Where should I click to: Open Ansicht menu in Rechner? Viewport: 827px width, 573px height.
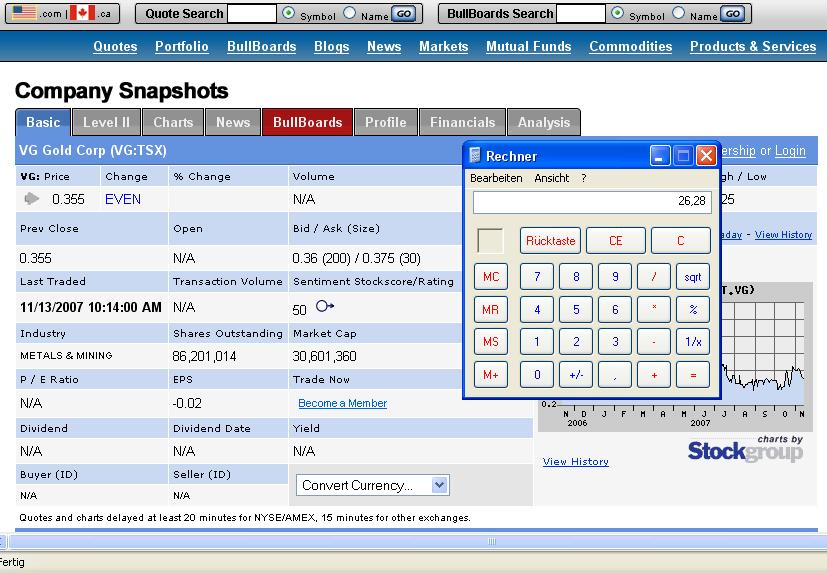pos(552,178)
